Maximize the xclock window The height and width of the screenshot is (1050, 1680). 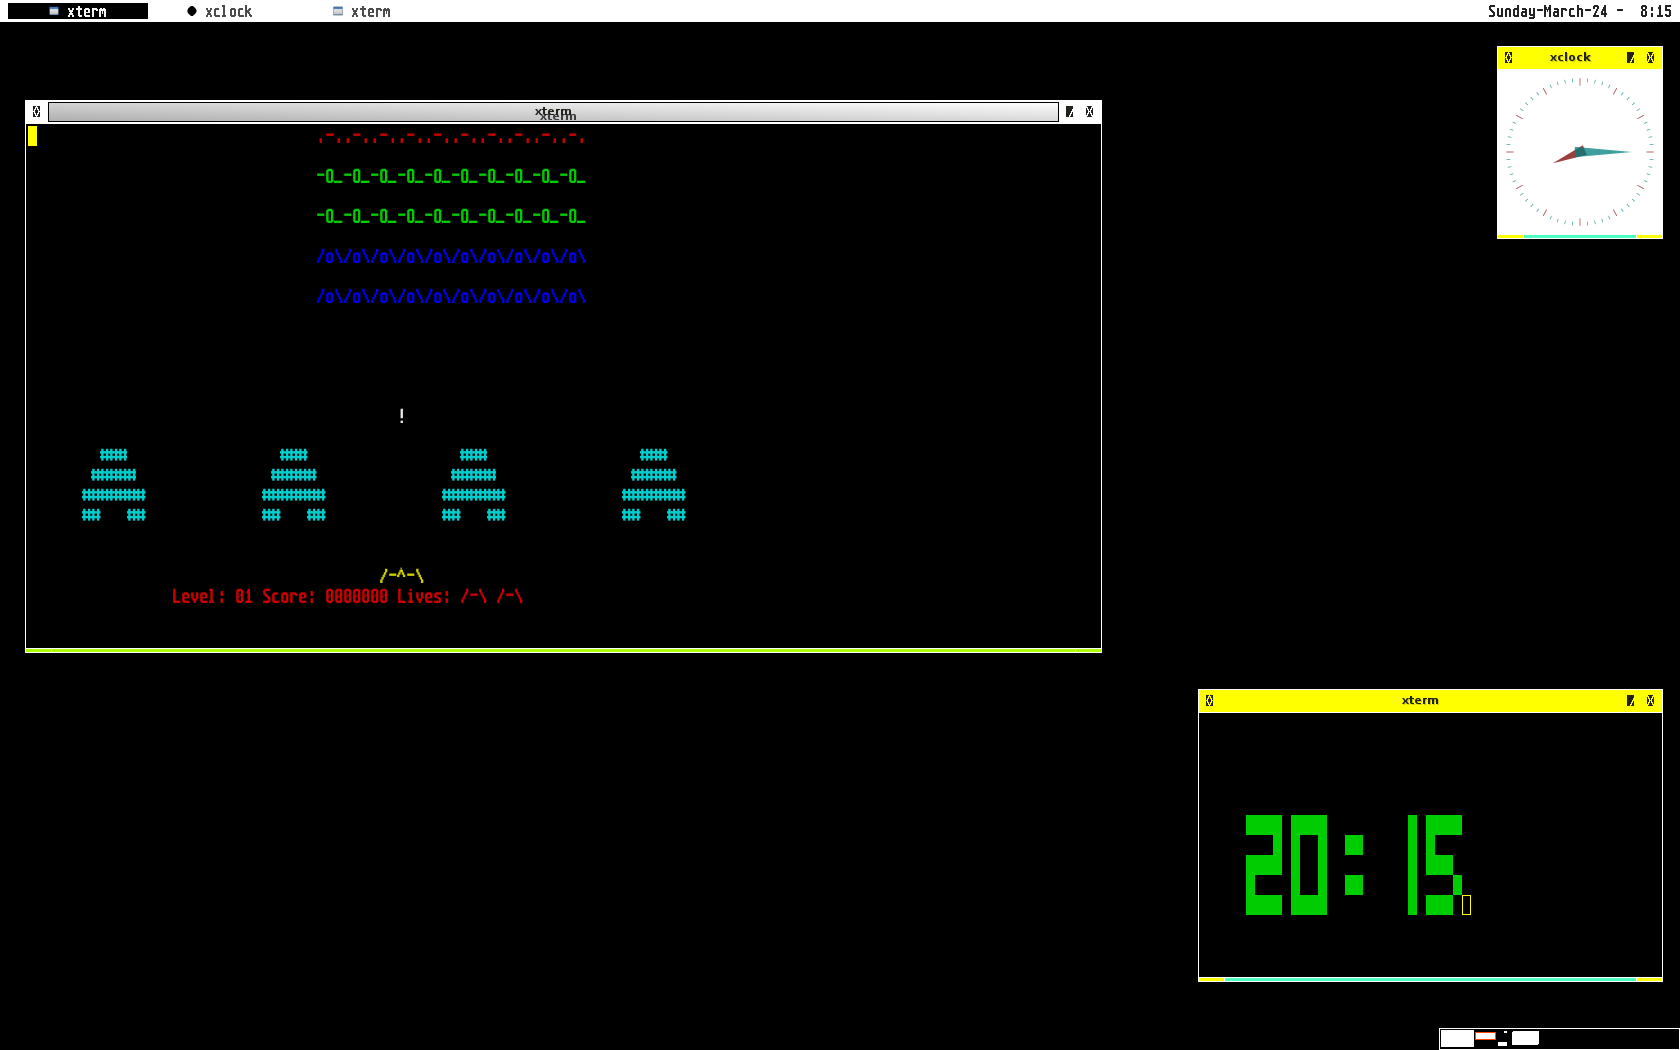pyautogui.click(x=1630, y=57)
